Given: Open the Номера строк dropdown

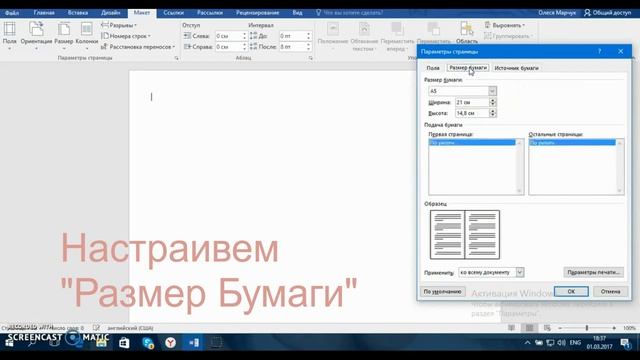Looking at the screenshot, I should pos(126,36).
